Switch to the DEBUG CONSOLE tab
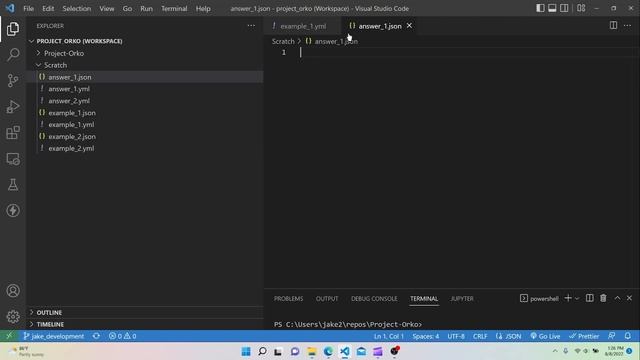Screen dimensions: 640x360 [x=374, y=299]
